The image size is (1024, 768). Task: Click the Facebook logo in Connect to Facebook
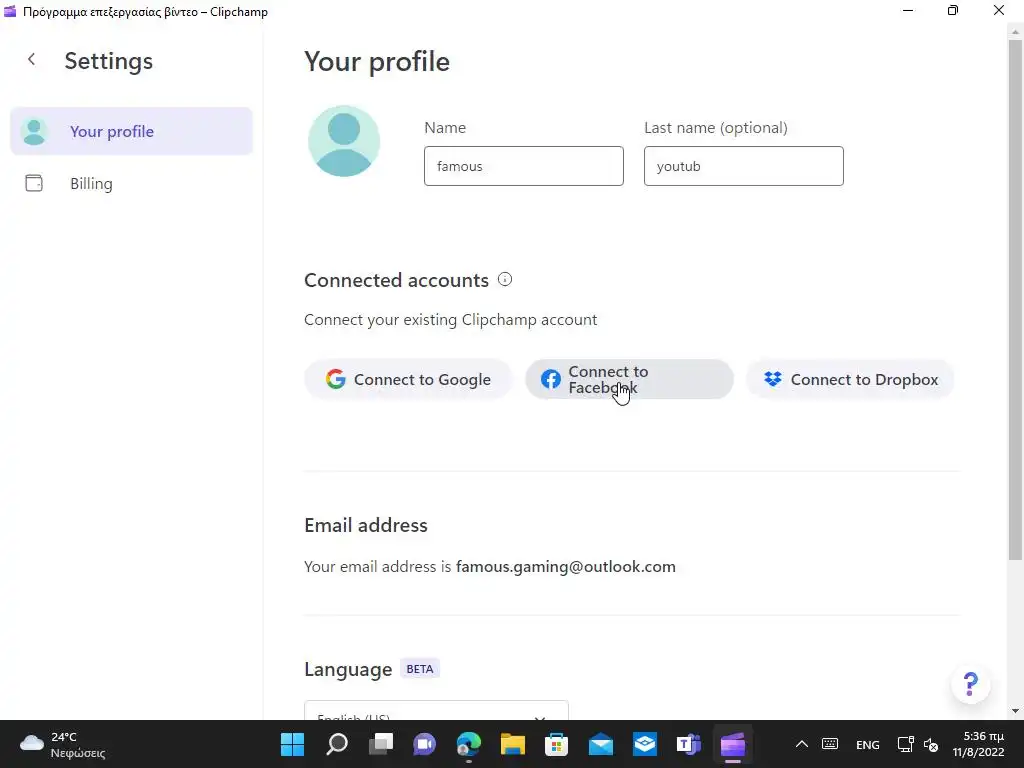tap(551, 379)
